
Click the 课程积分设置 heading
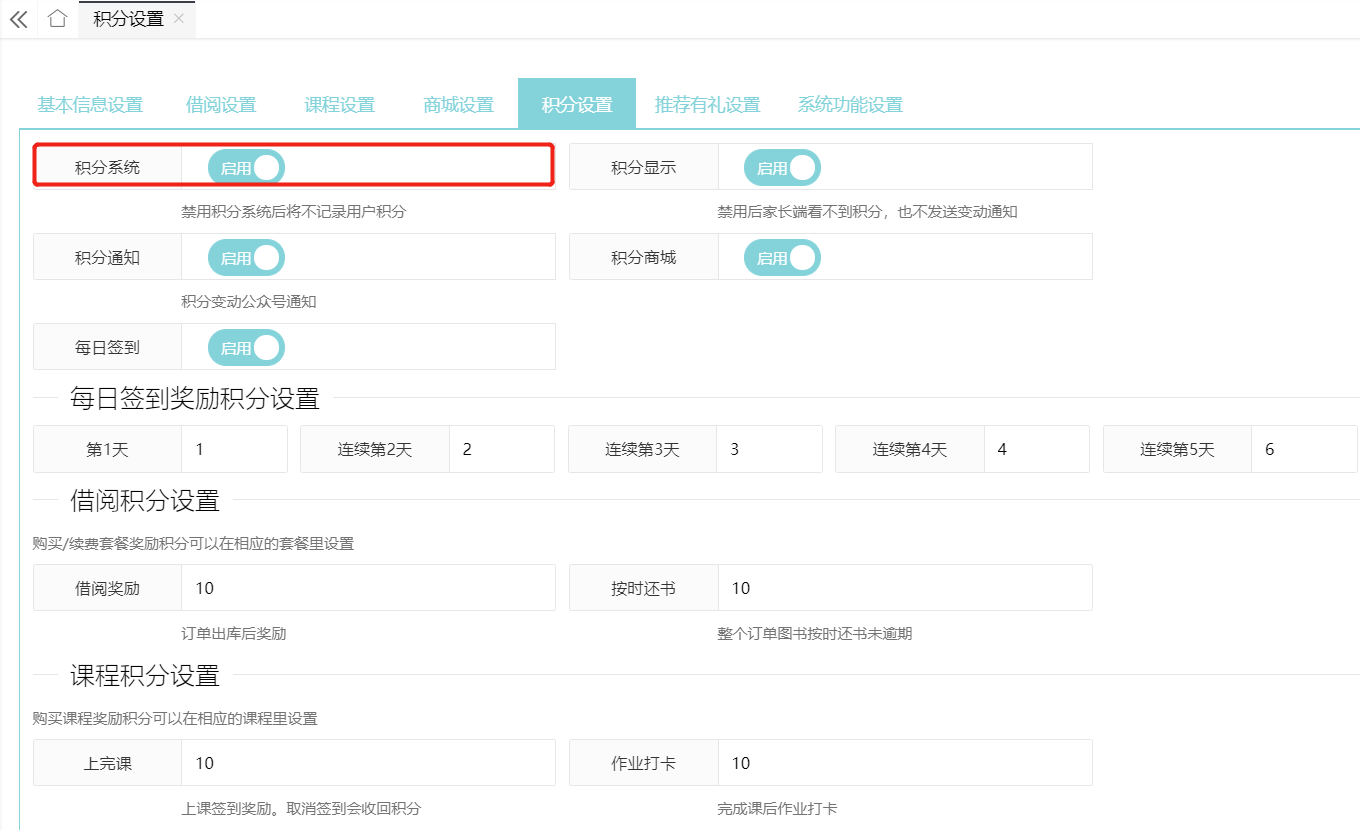pos(145,675)
